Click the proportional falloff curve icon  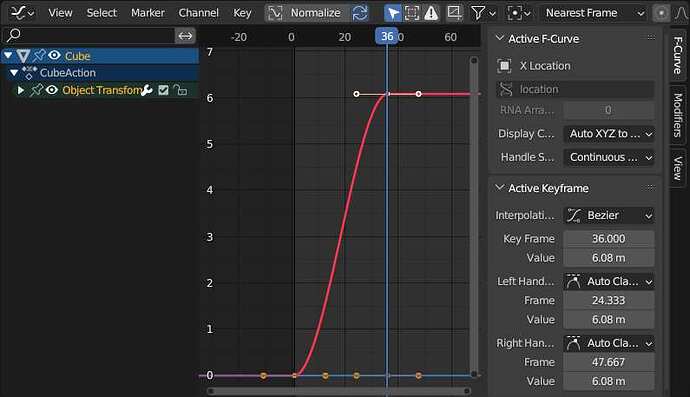click(x=681, y=13)
